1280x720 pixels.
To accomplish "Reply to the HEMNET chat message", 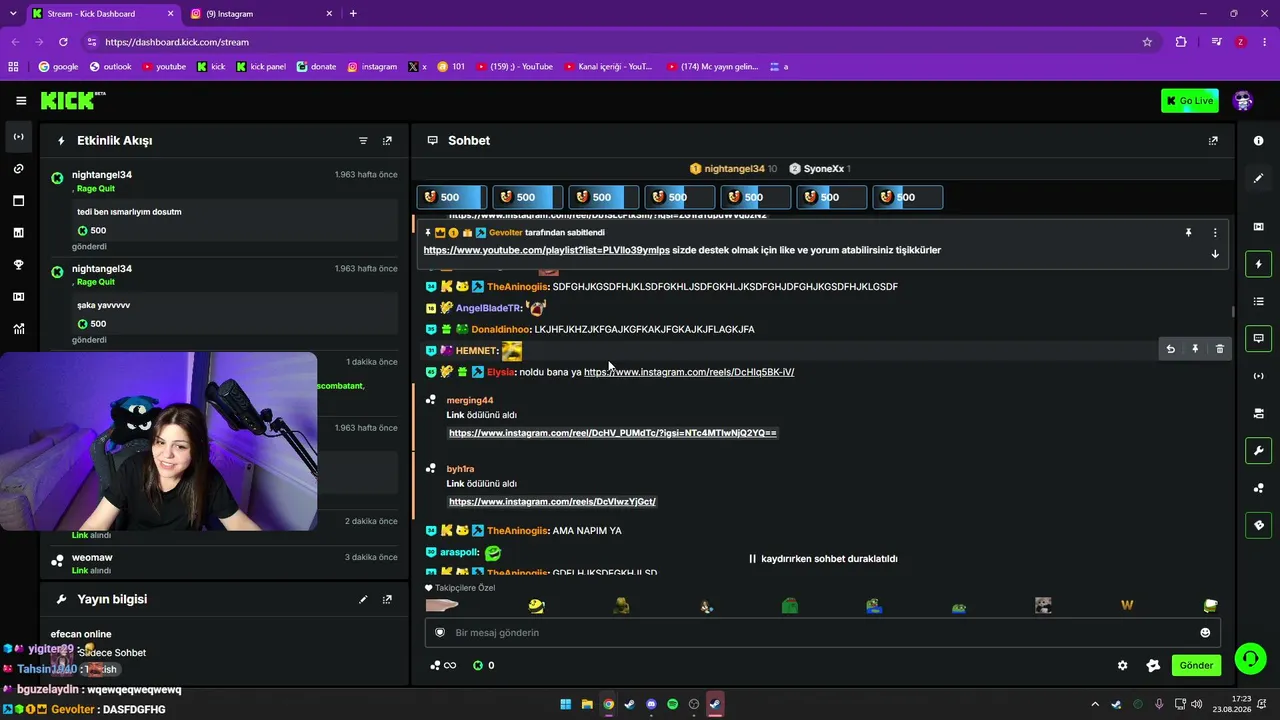I will (1170, 349).
